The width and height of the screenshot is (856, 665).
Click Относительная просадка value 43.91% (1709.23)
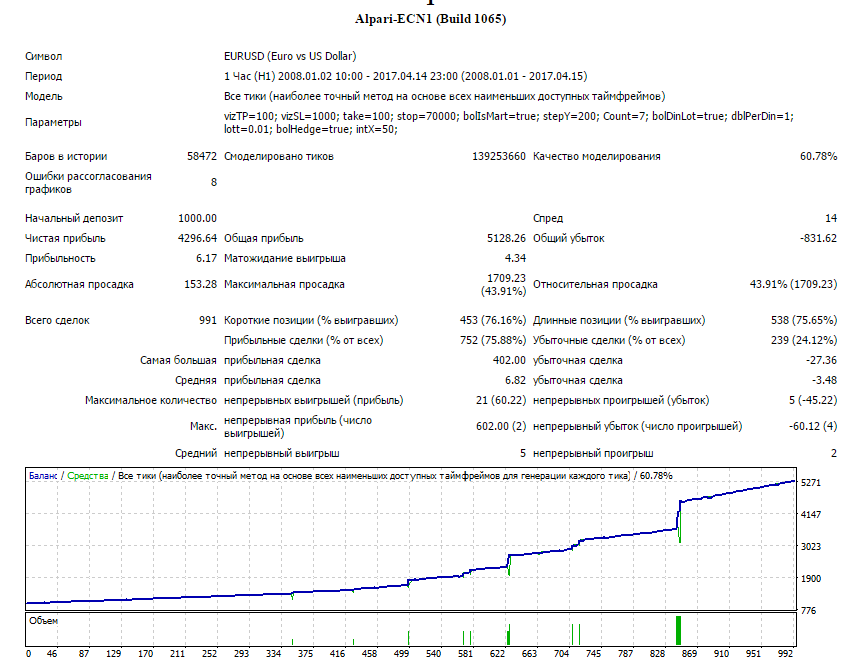pyautogui.click(x=793, y=284)
